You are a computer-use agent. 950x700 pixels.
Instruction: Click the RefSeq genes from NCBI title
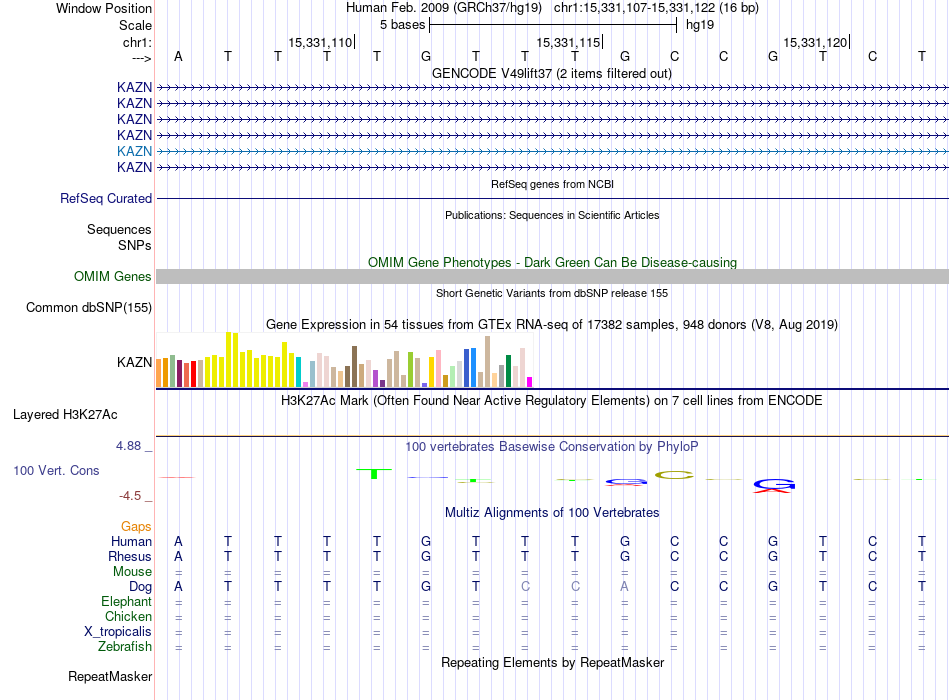pos(552,184)
